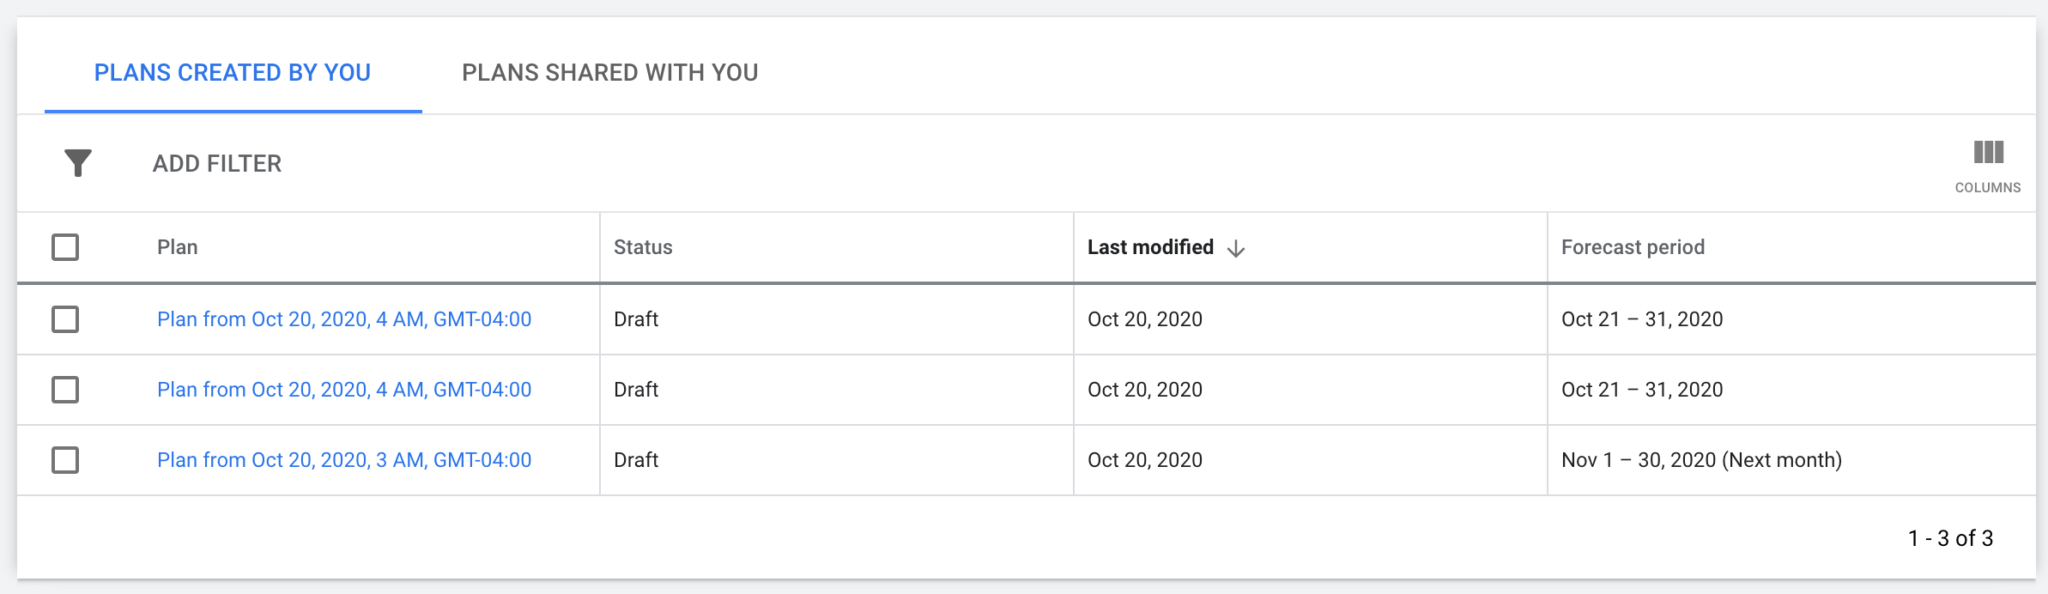This screenshot has width=2048, height=594.
Task: Click the Status column header
Action: [x=644, y=247]
